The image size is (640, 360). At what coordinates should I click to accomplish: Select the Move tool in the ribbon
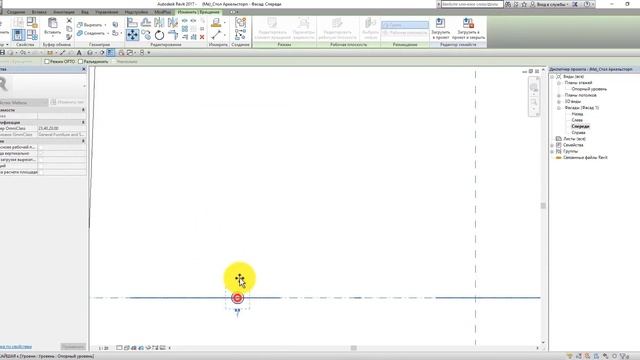132,35
